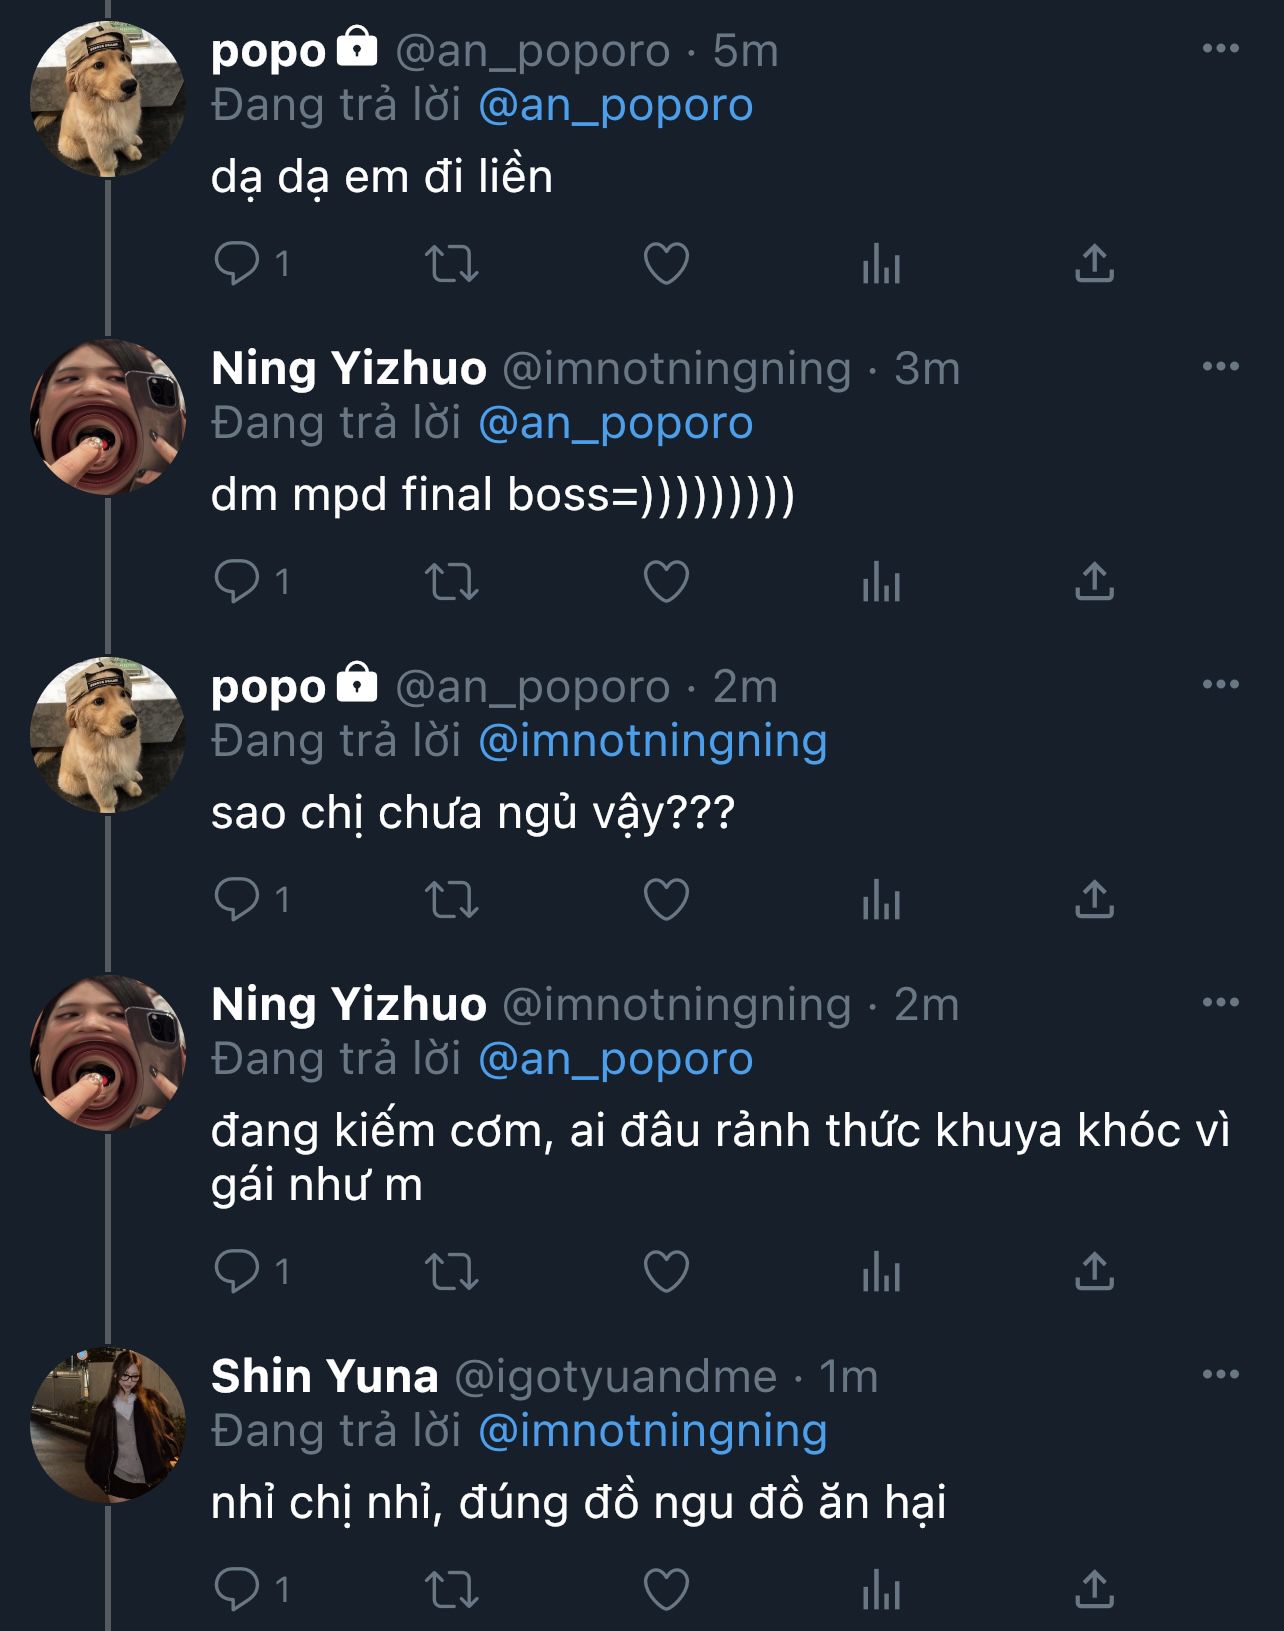Open Ning Yizhuo's avatar on "dm mpd" tweet

click(x=108, y=417)
